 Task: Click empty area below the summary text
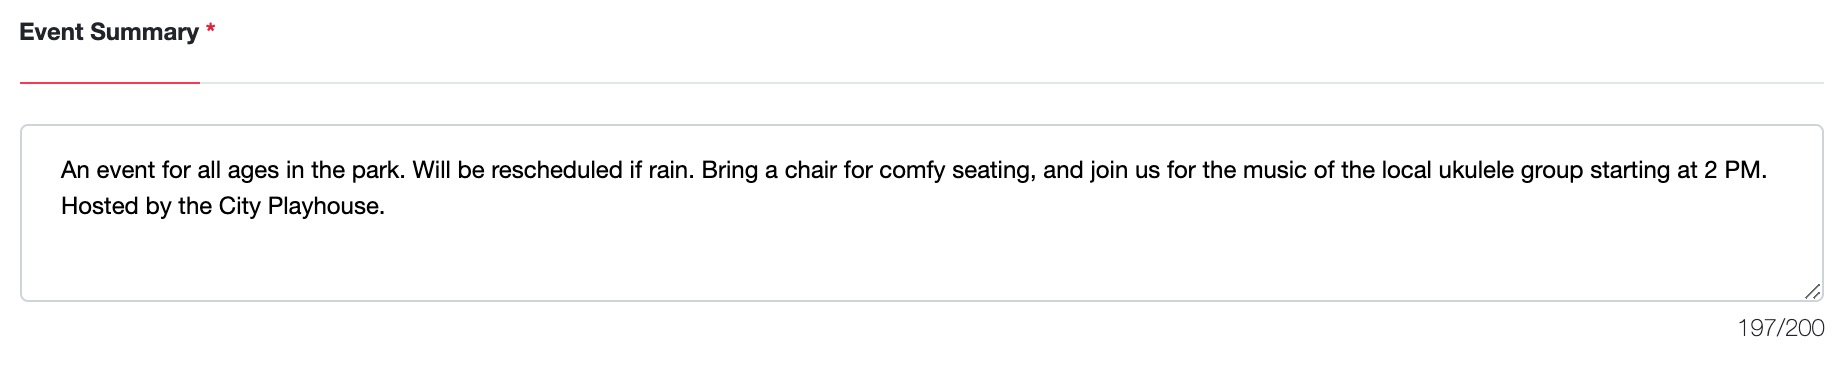(x=920, y=262)
